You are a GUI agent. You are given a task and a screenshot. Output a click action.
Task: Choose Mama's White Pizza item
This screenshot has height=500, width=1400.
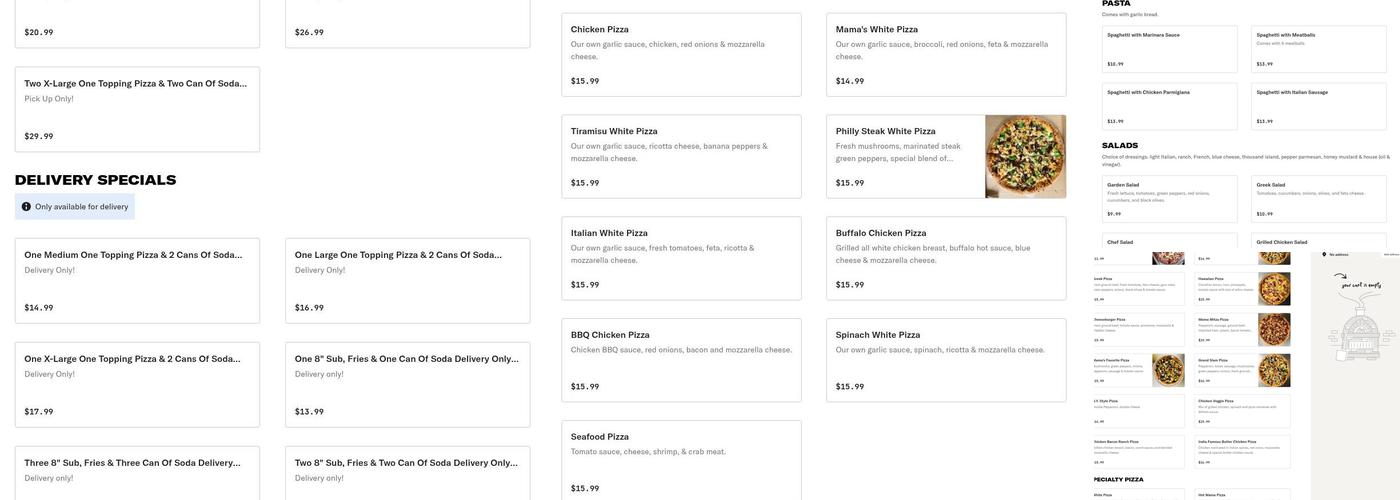[x=946, y=55]
